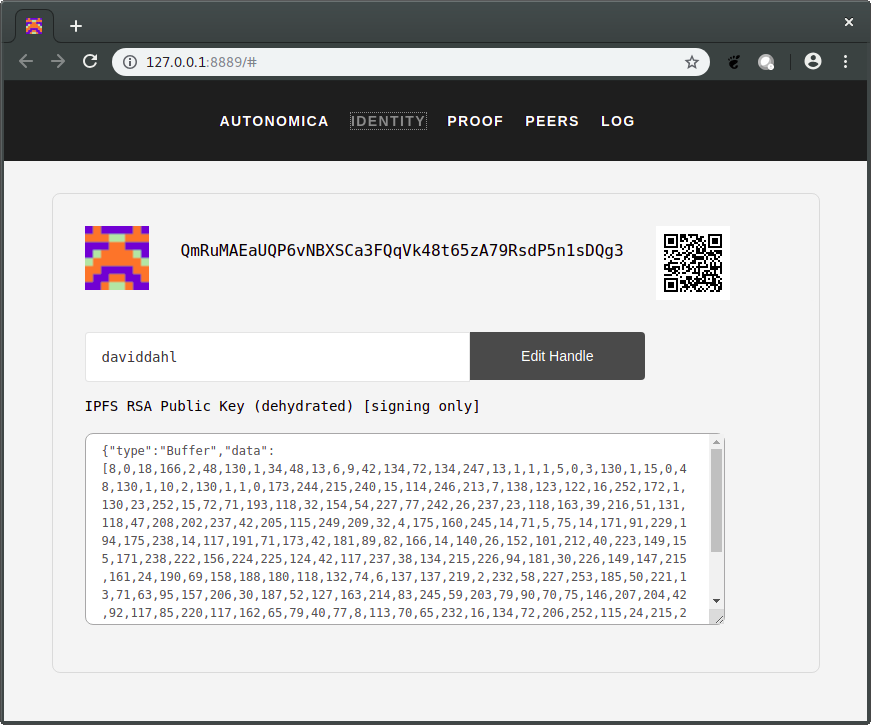Viewport: 871px width, 725px height.
Task: Select the peer ID starting QmRuMAEa
Action: click(402, 251)
